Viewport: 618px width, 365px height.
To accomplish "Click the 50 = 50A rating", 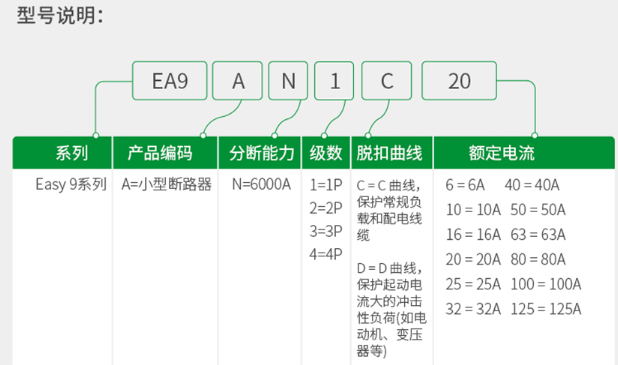I will coord(538,210).
